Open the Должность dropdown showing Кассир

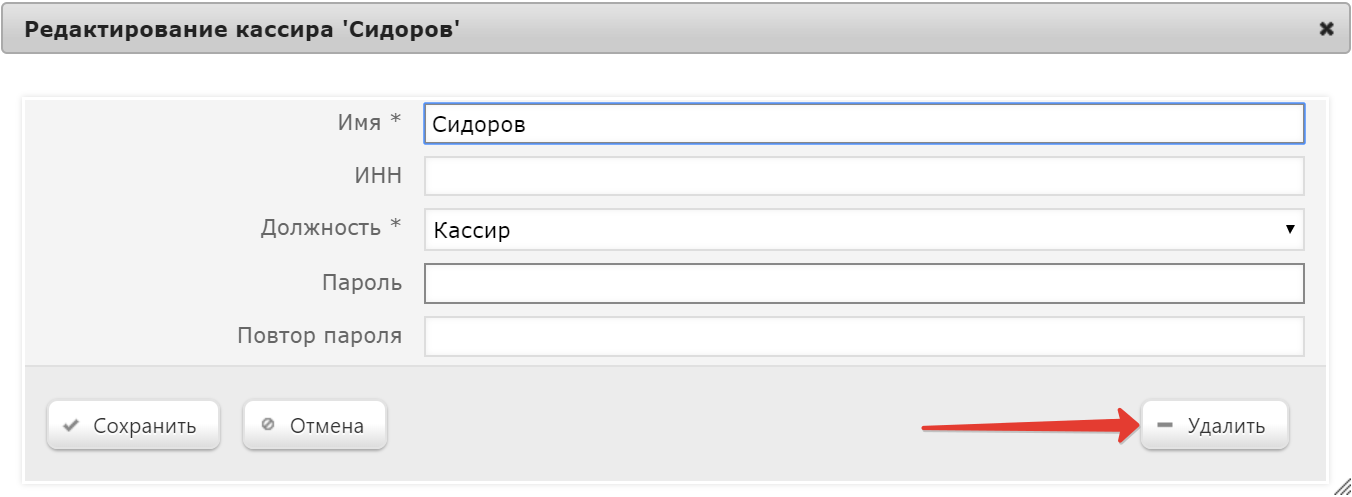(864, 230)
